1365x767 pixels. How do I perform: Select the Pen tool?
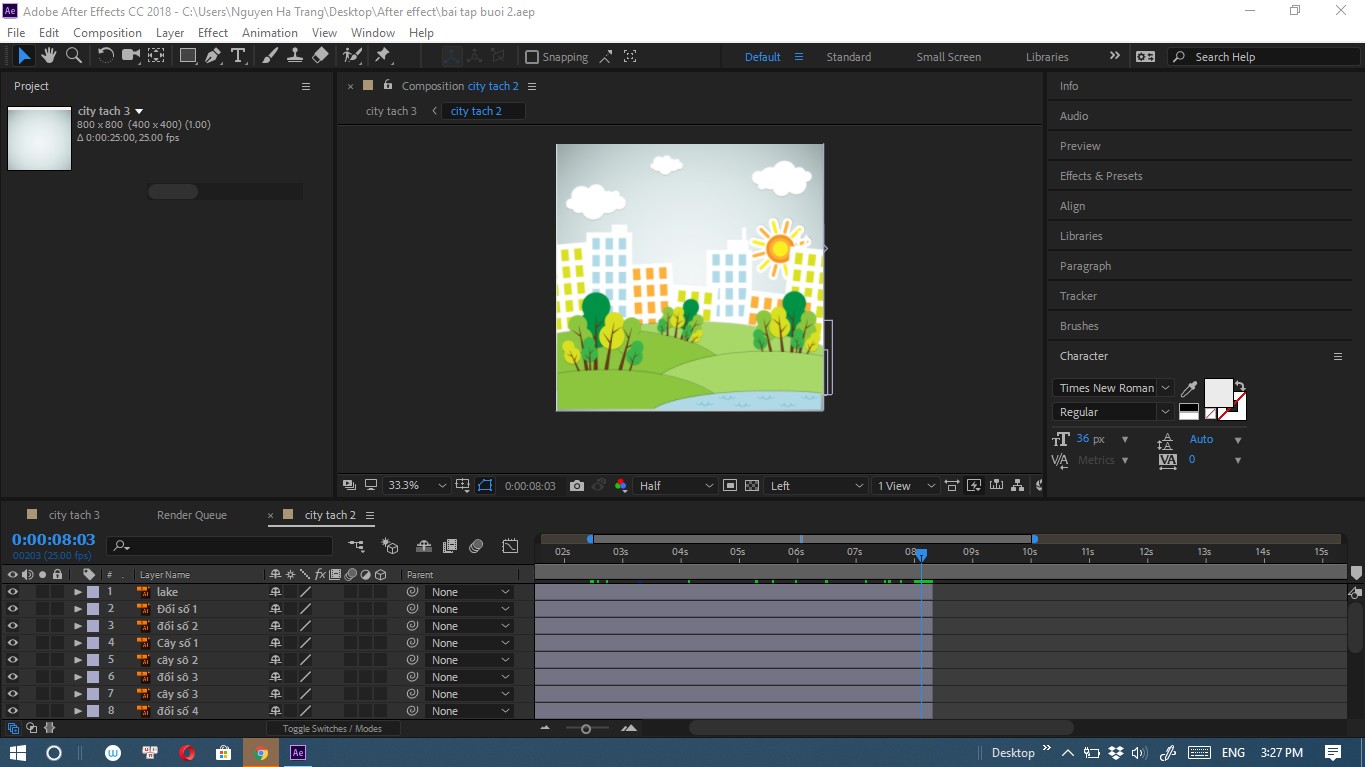tap(213, 56)
